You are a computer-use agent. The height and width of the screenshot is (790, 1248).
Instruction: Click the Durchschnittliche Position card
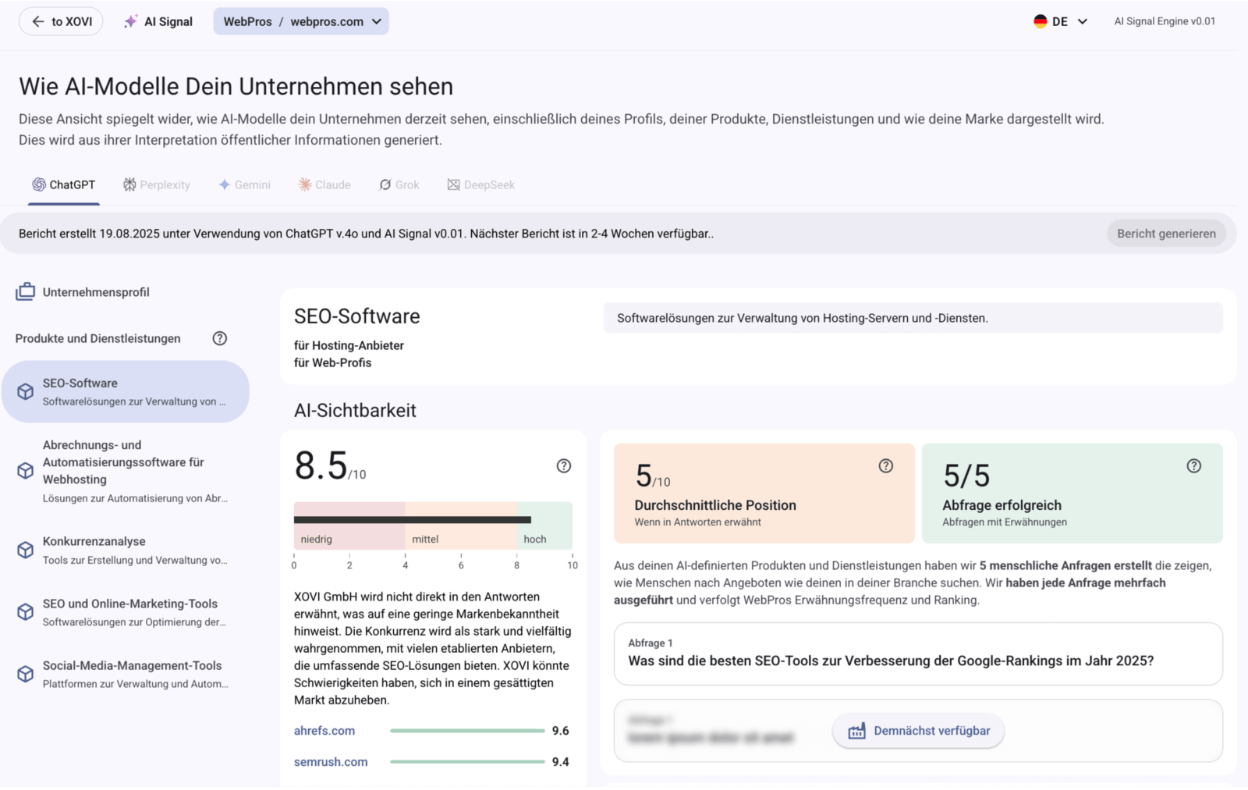[765, 493]
